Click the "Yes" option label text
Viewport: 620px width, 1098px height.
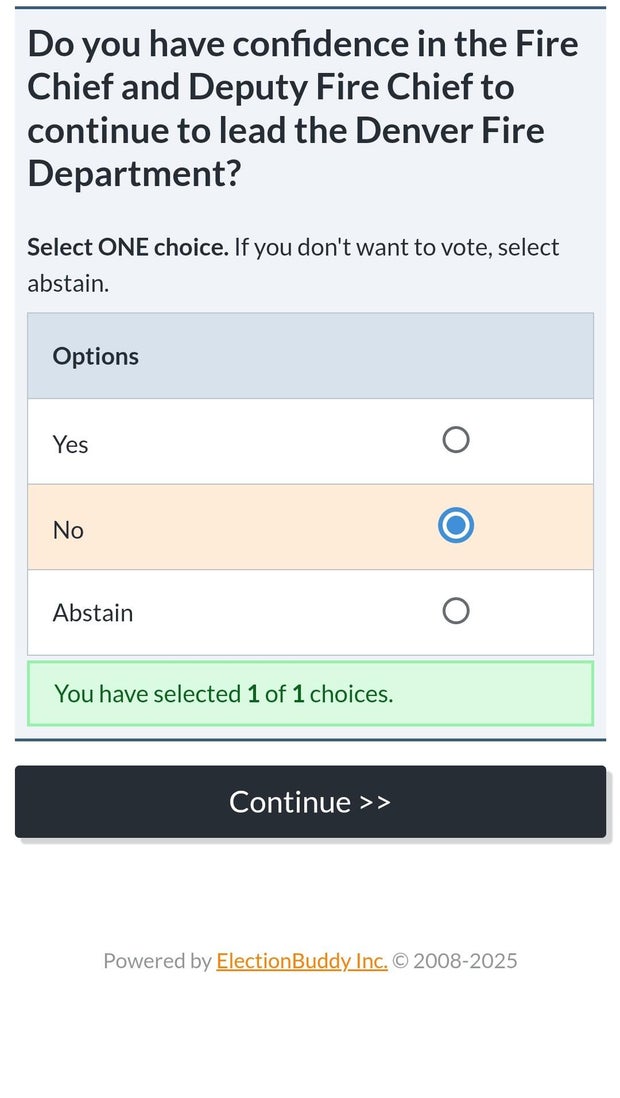coord(71,444)
